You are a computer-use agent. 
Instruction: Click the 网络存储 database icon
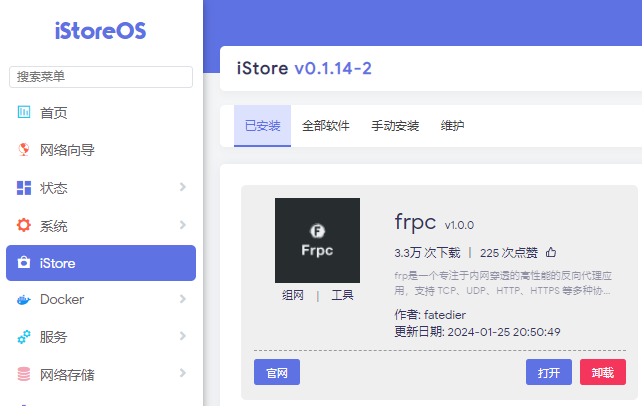tap(24, 374)
